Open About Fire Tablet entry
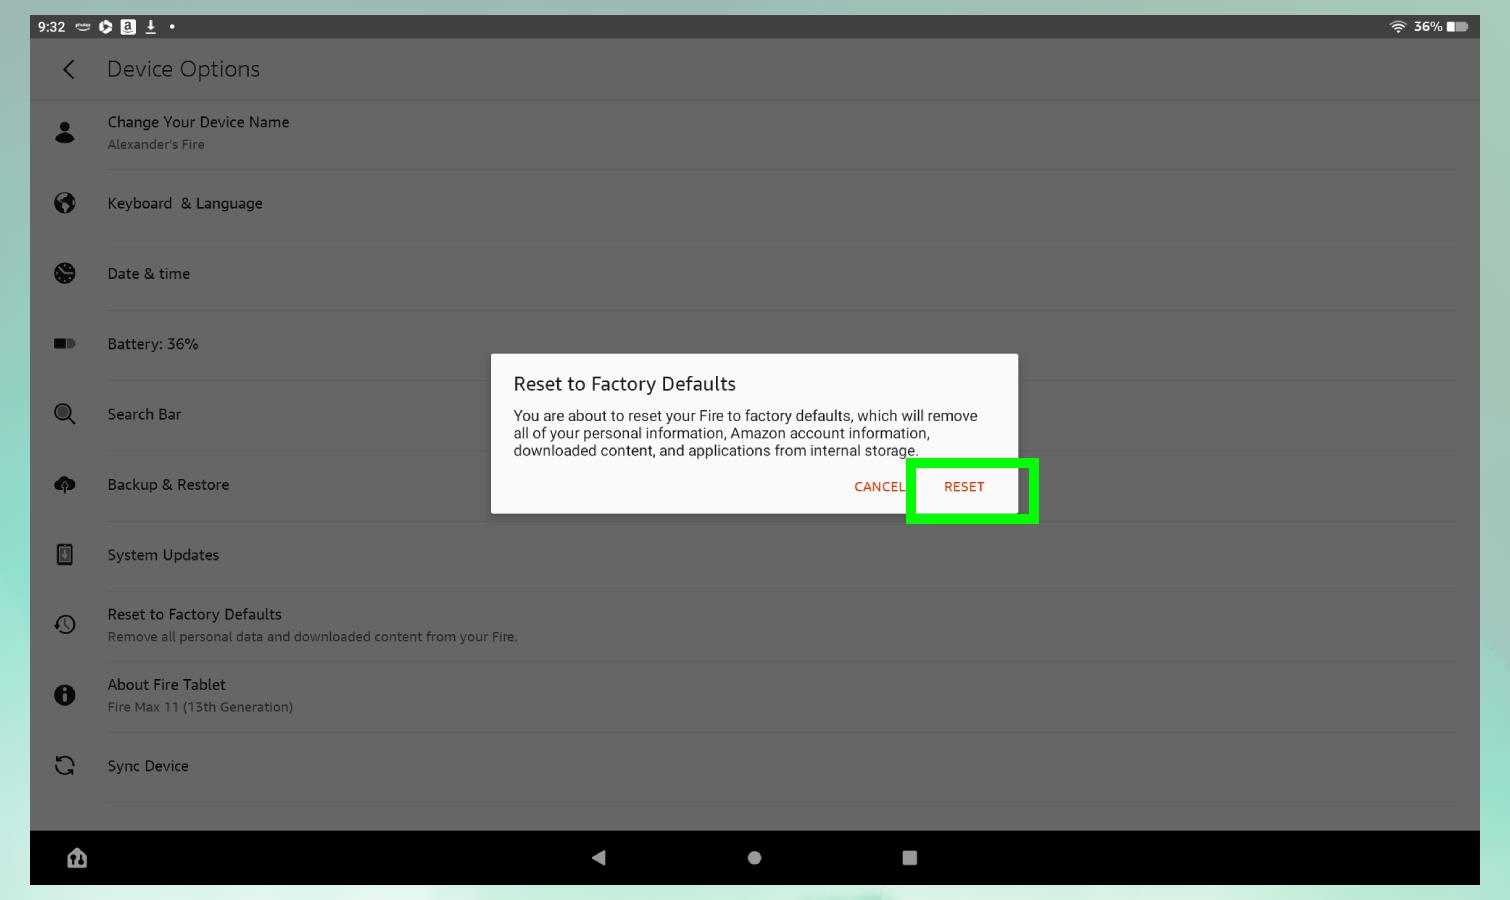Screen dimensions: 1510x900 755,695
